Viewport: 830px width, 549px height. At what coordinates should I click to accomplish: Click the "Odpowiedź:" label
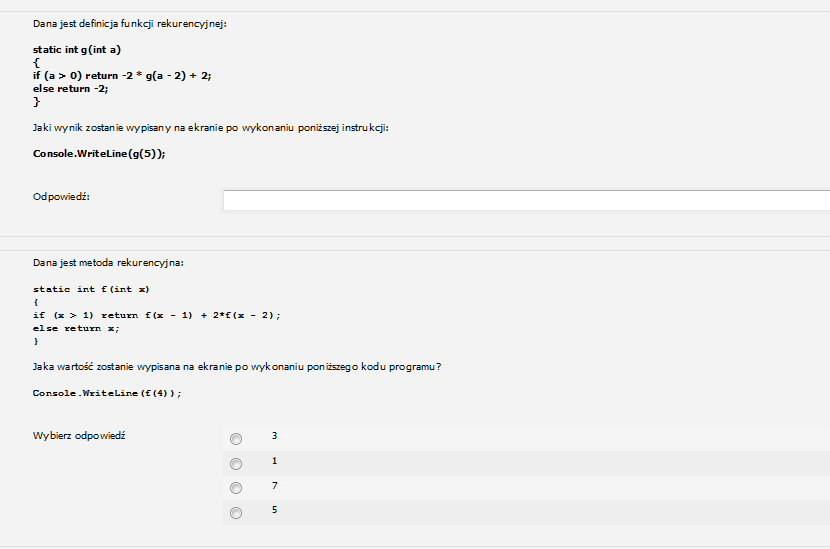(61, 196)
